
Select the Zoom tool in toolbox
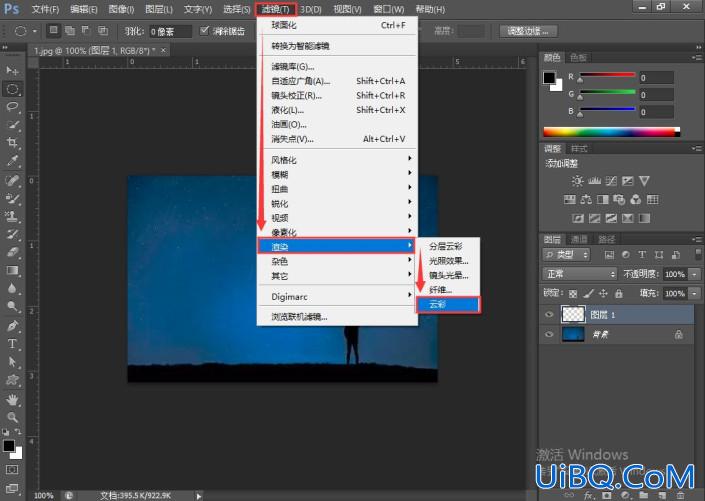pyautogui.click(x=12, y=417)
